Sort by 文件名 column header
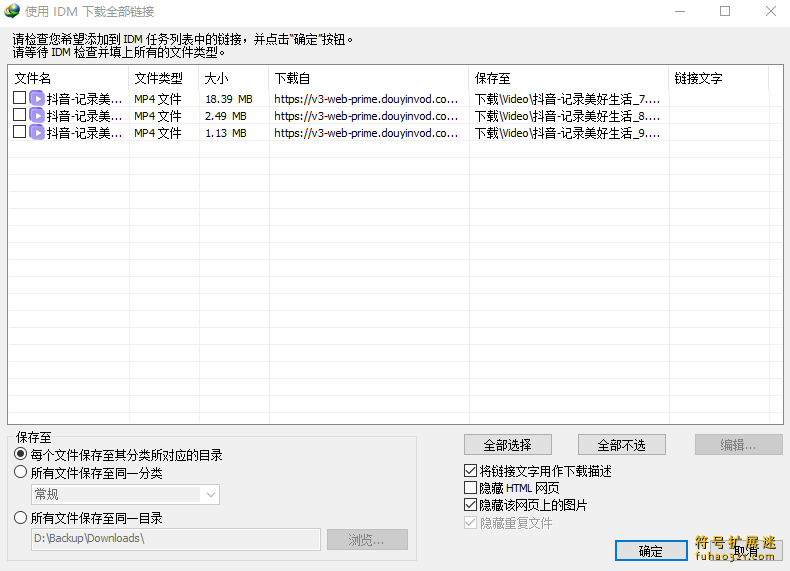 click(x=69, y=78)
